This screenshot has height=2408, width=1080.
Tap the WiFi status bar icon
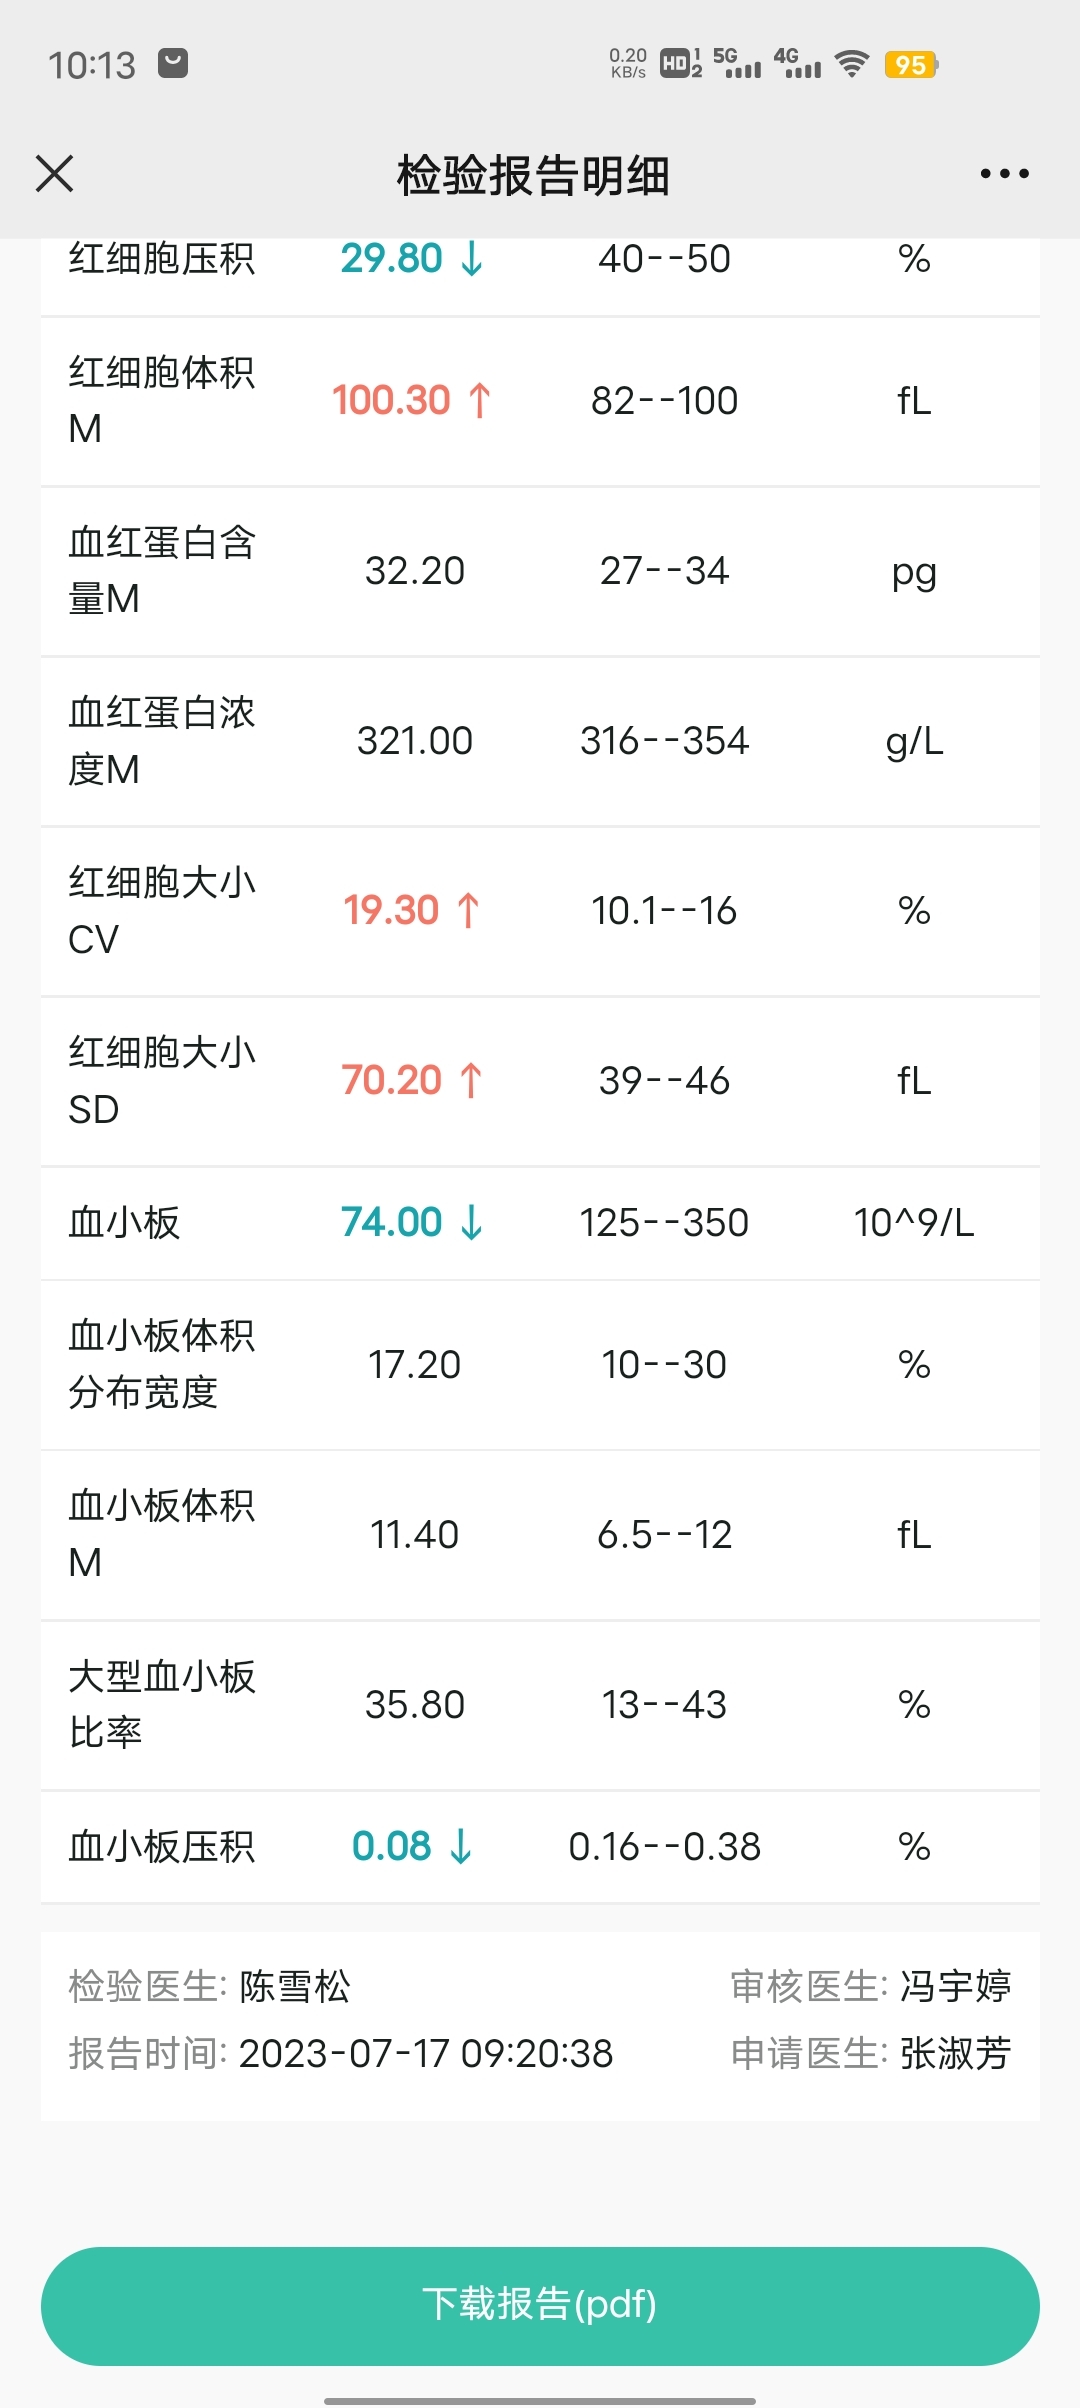pyautogui.click(x=852, y=65)
